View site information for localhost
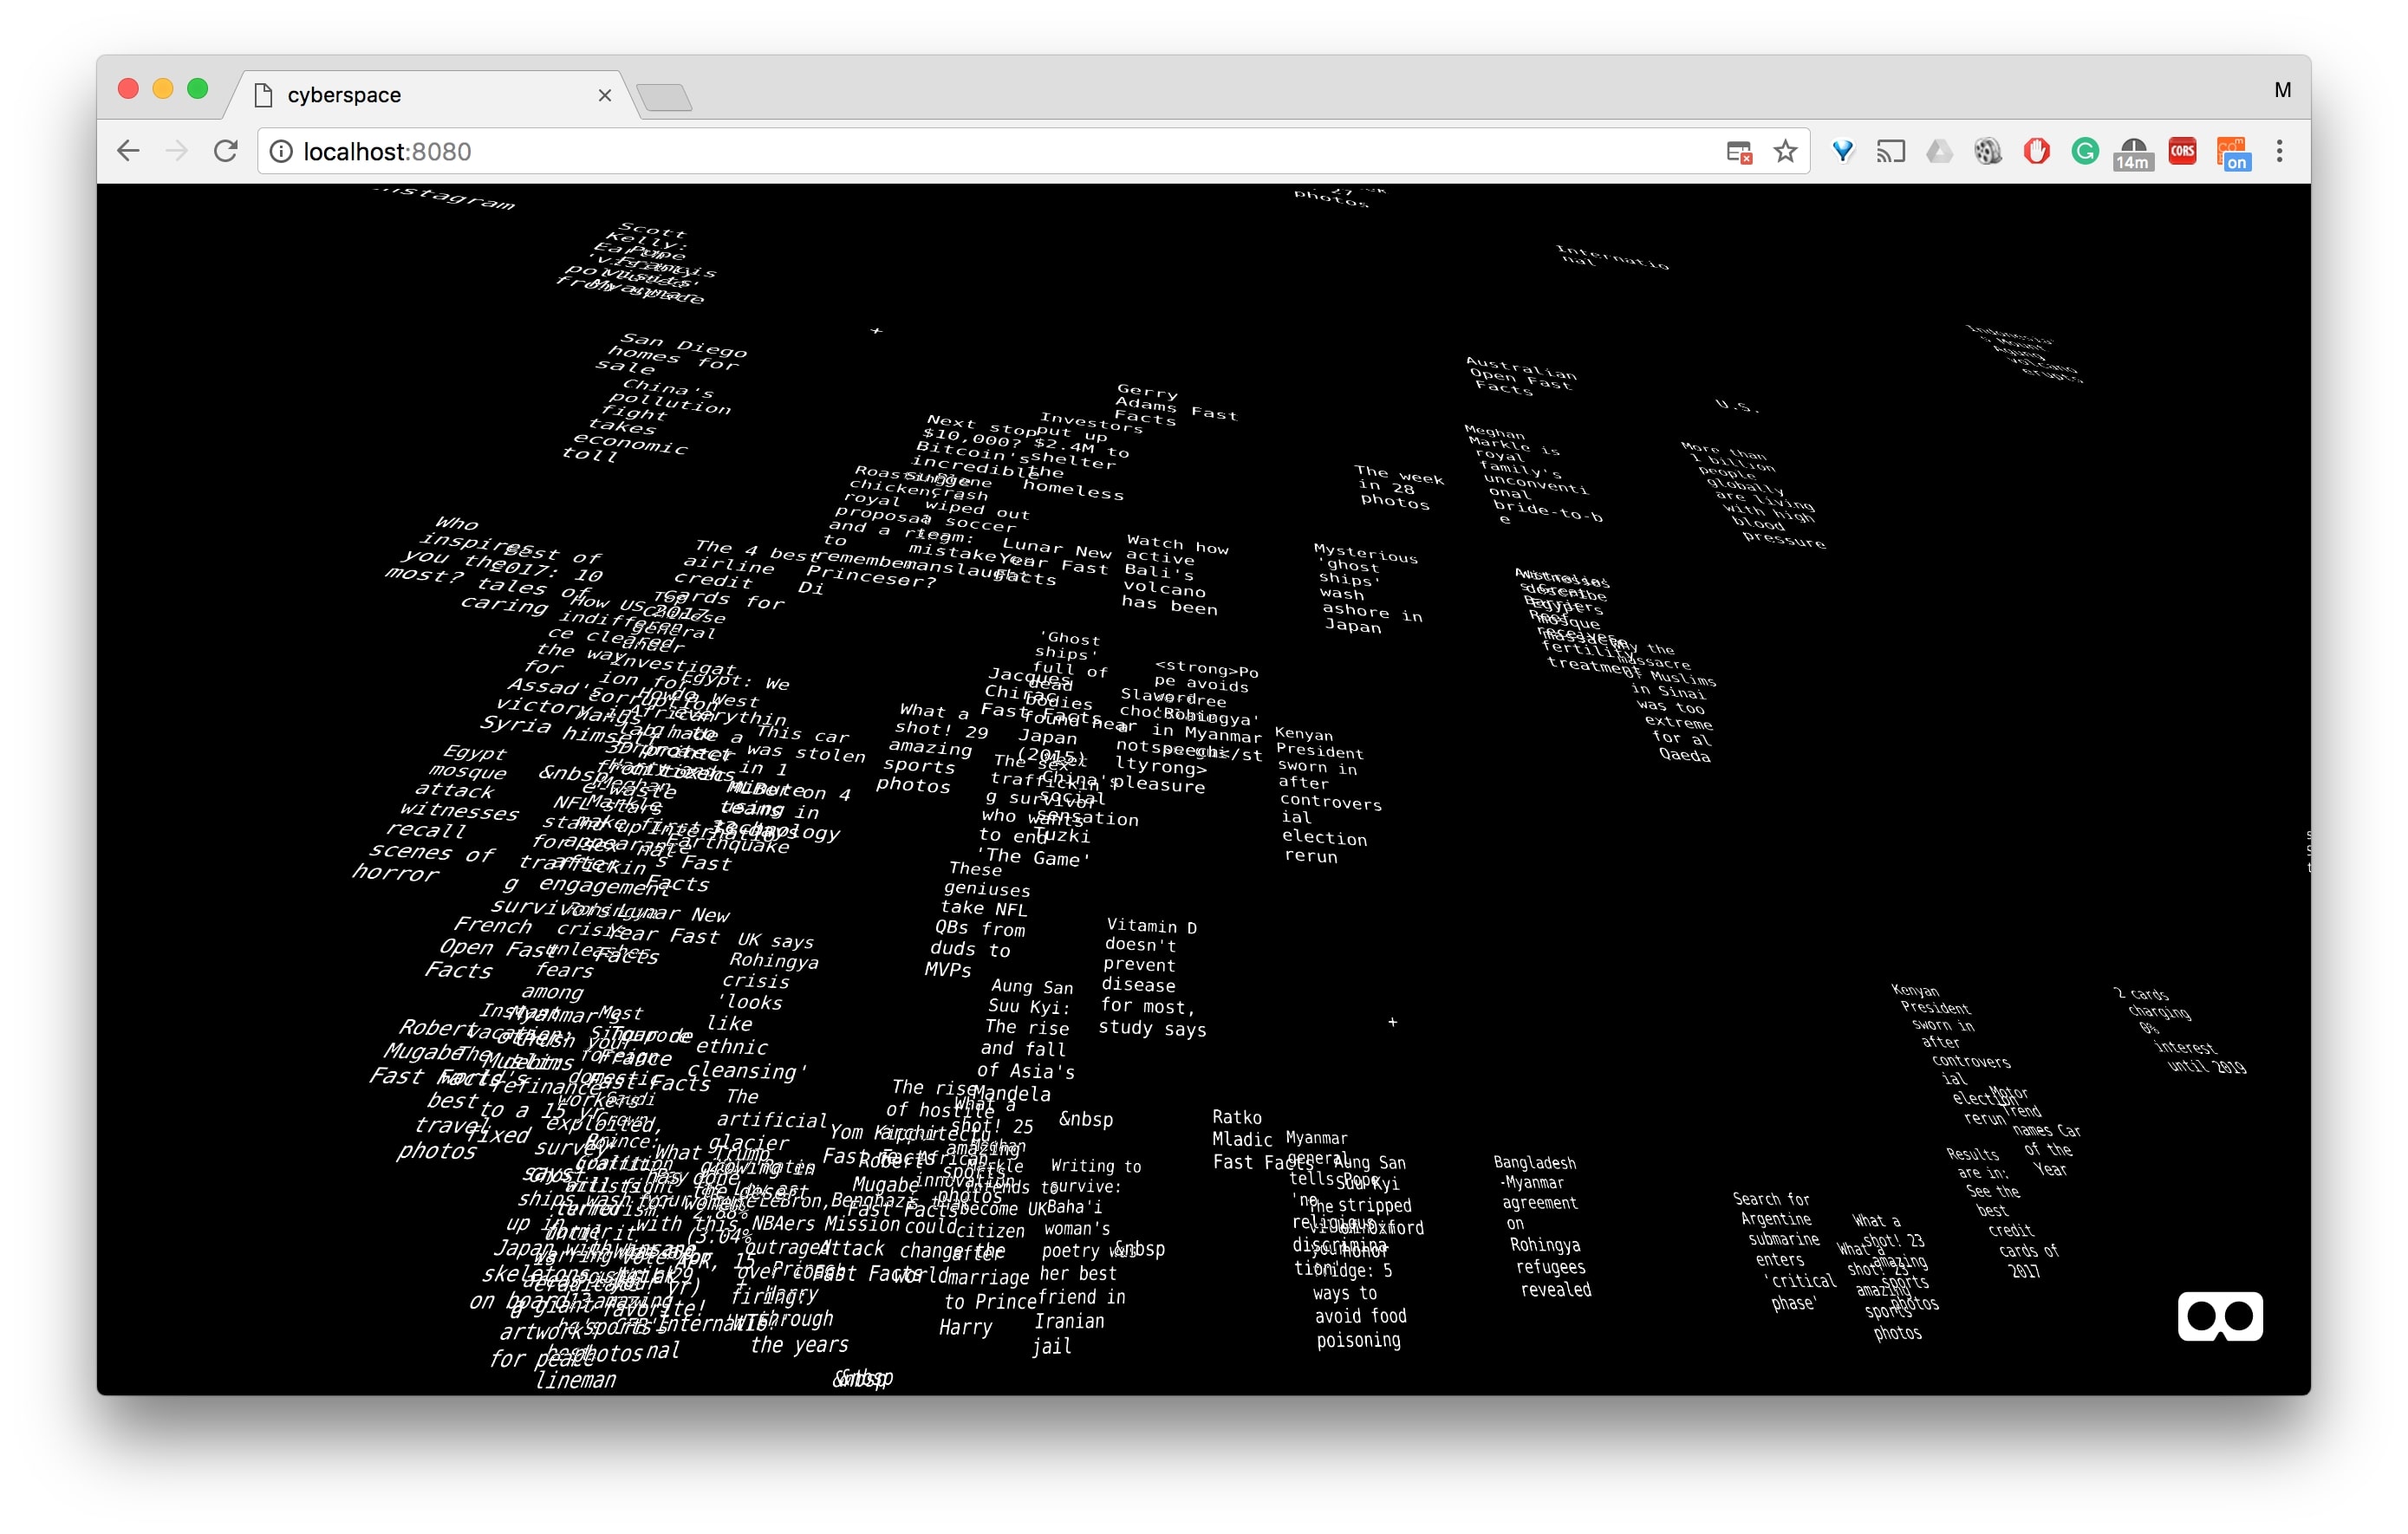 pyautogui.click(x=282, y=152)
